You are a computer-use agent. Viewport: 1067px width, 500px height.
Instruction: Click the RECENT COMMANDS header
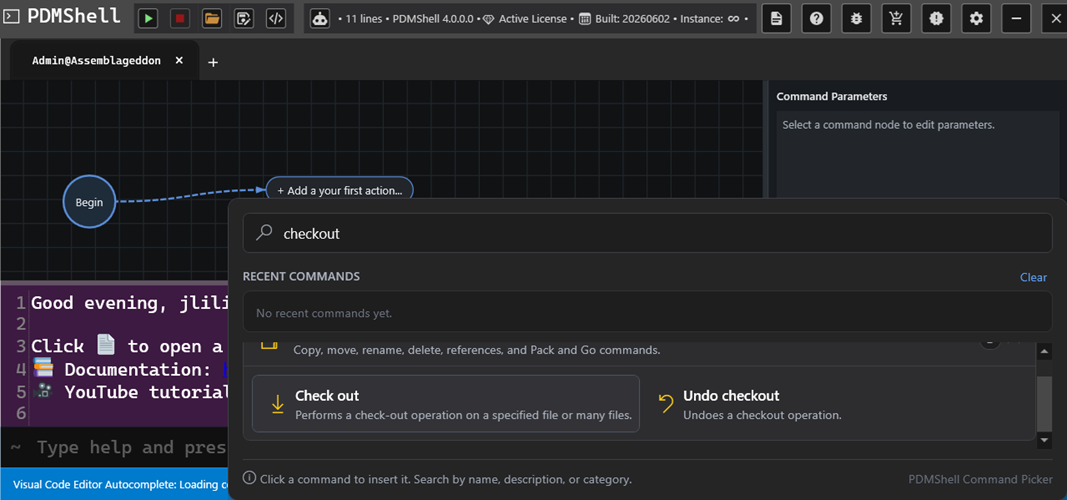tap(301, 277)
